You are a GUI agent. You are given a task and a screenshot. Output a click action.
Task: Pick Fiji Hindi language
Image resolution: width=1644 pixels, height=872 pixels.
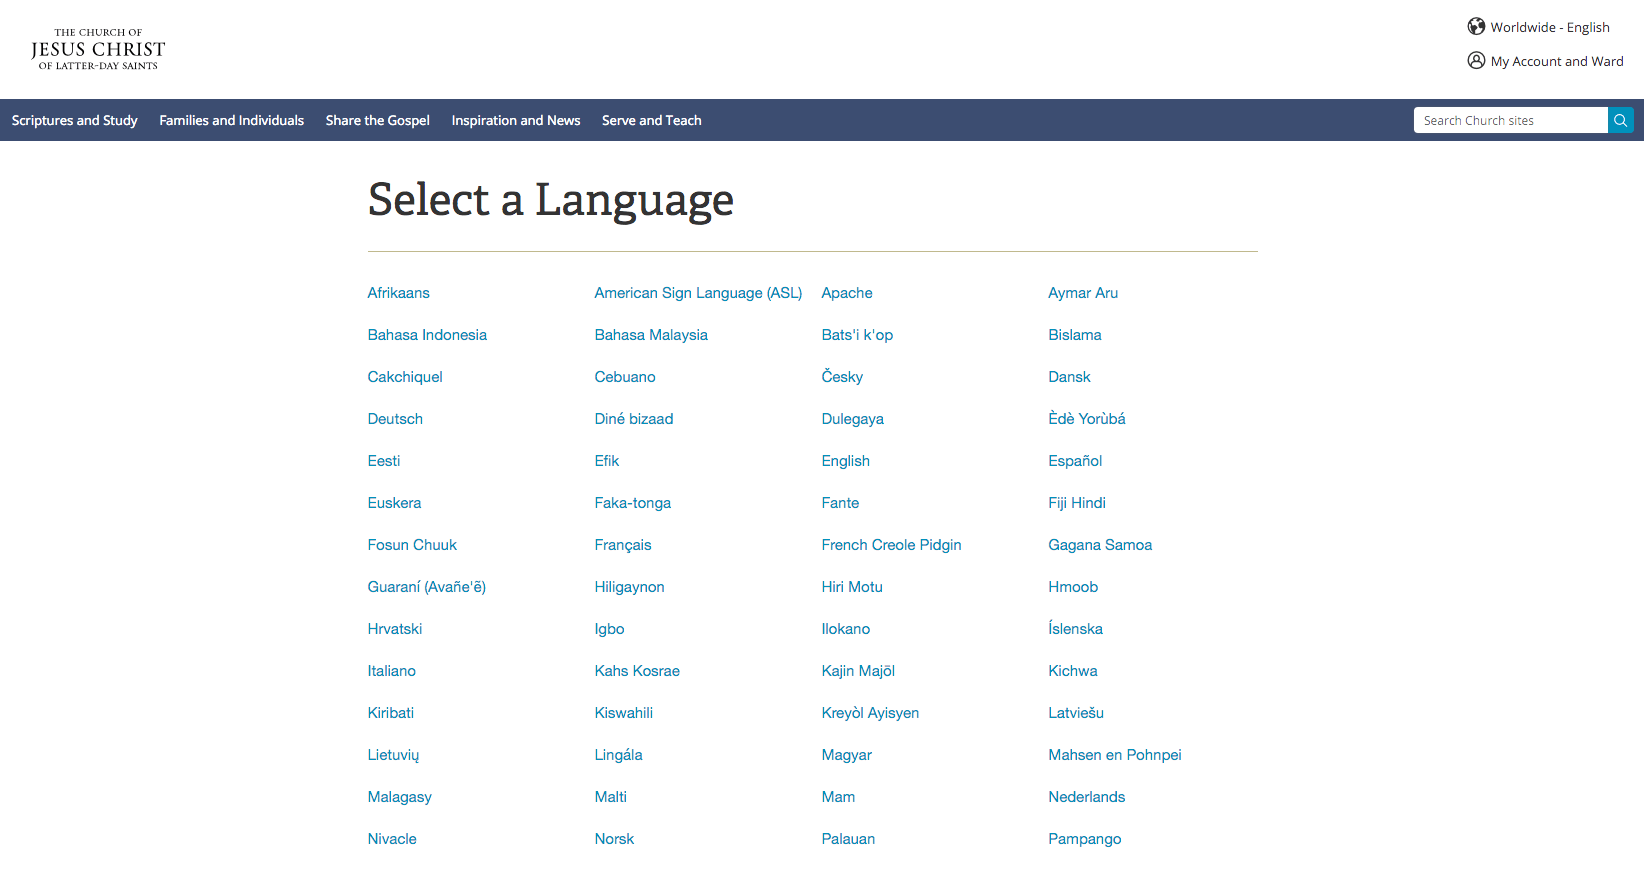click(x=1077, y=503)
